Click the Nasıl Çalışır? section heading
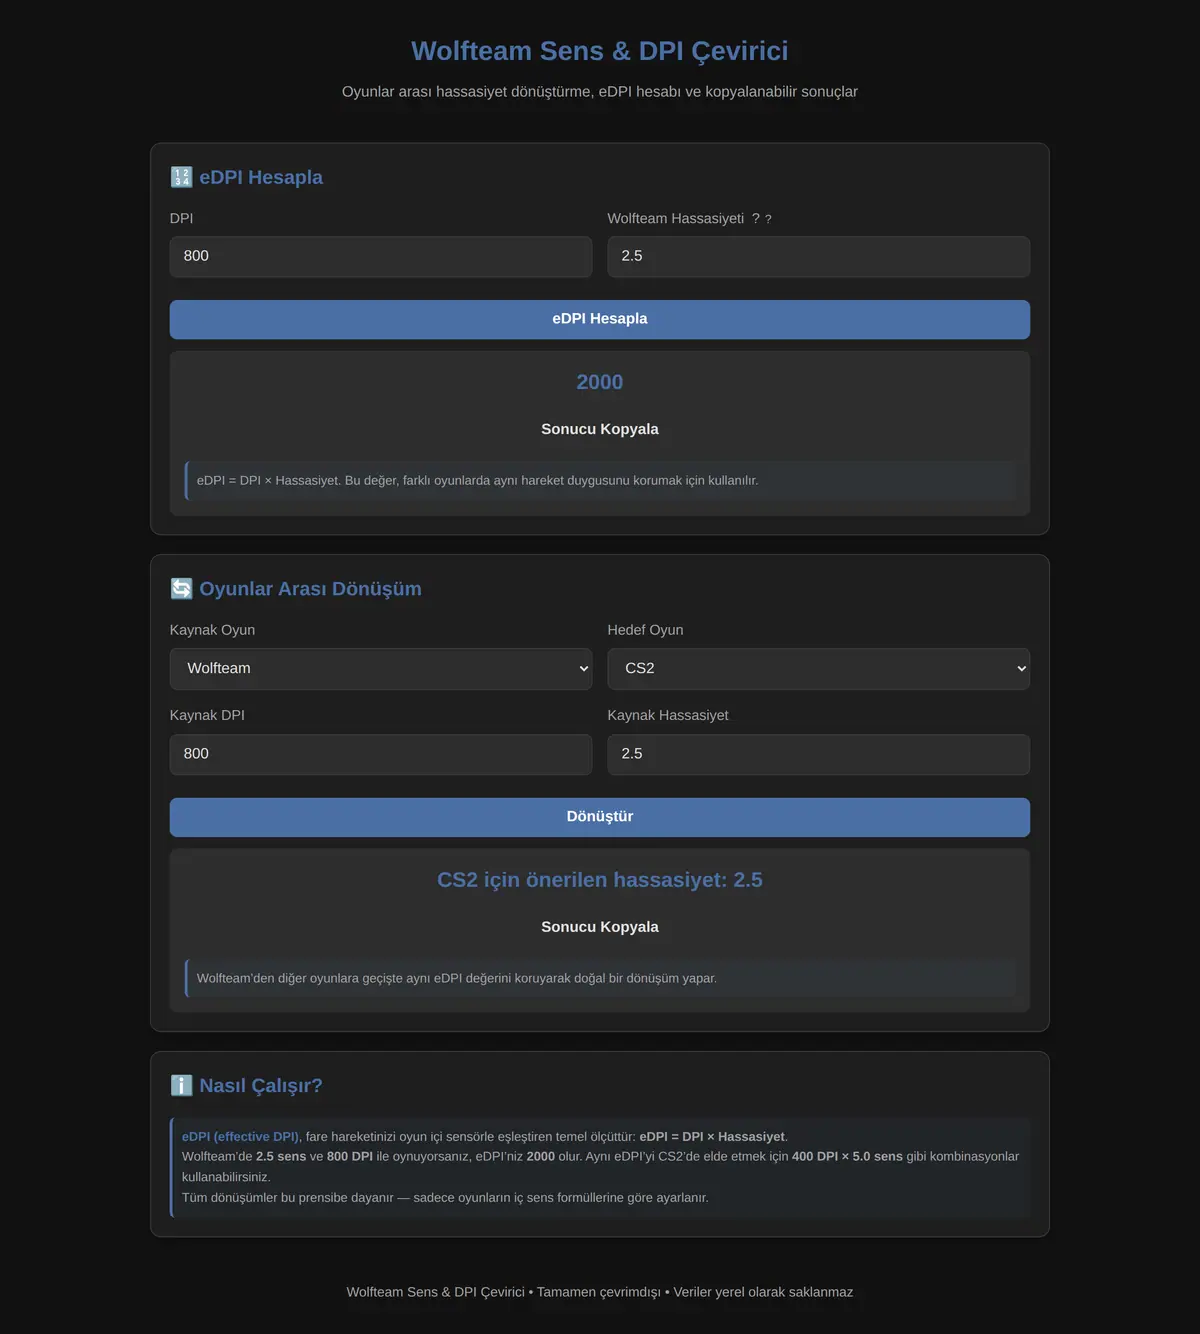 [x=261, y=1086]
